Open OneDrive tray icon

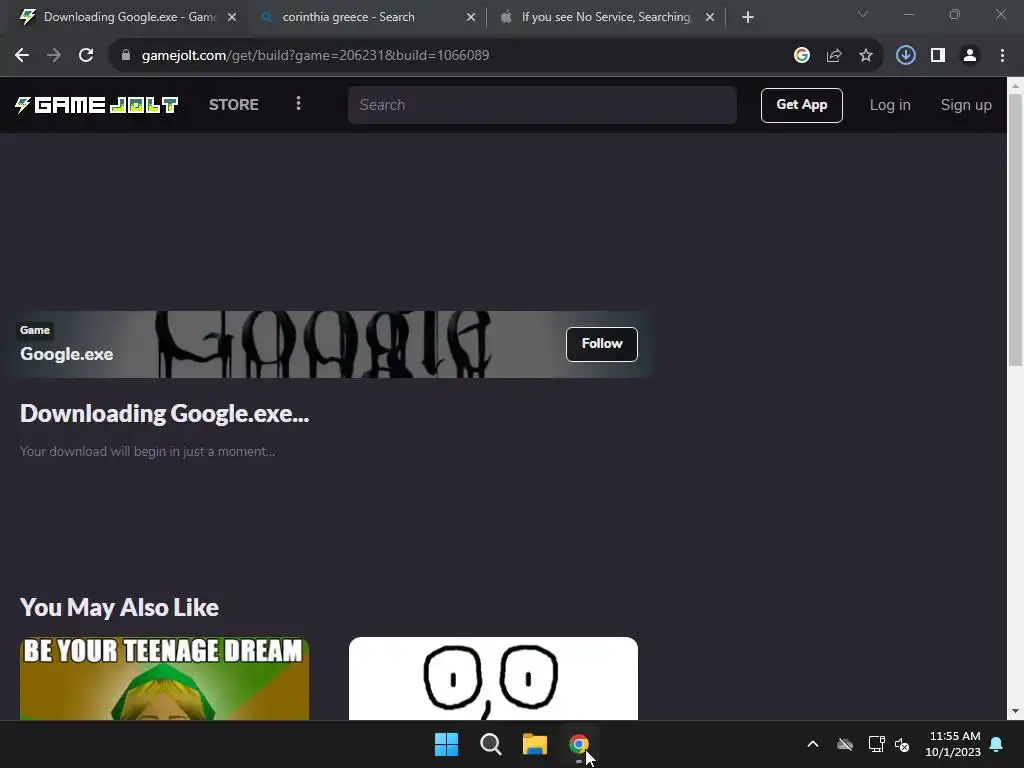point(845,744)
